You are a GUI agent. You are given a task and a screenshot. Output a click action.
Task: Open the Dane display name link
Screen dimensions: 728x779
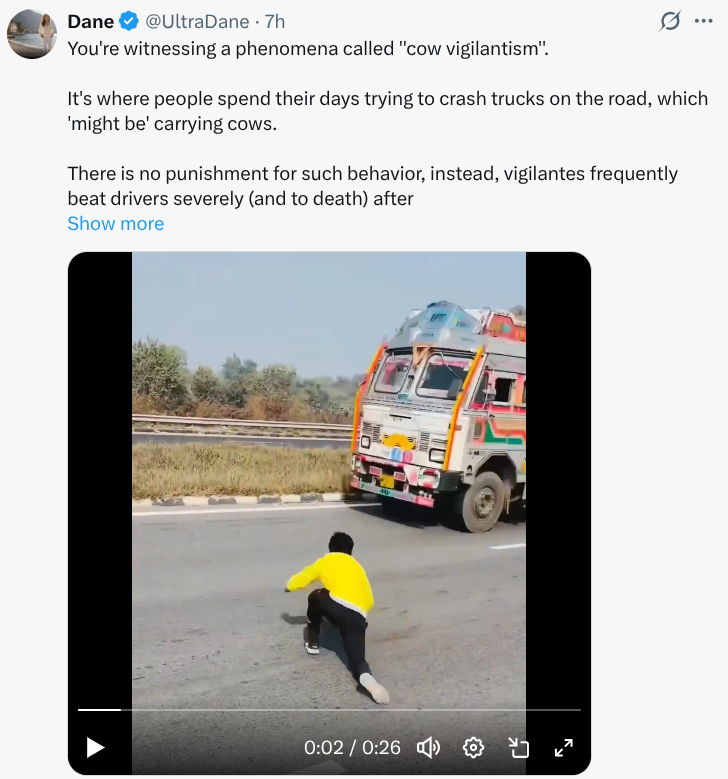point(91,21)
